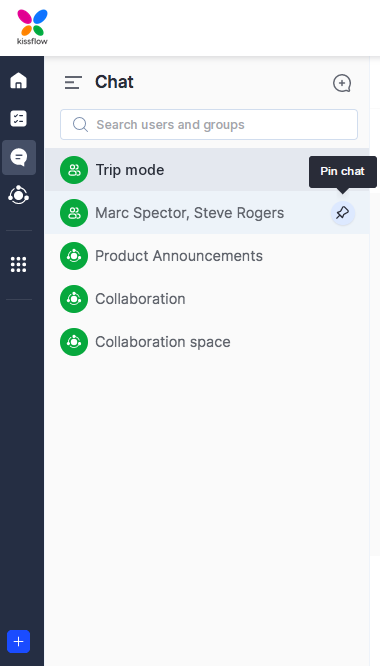
Task: Start a new chat with plus bubble icon
Action: pyautogui.click(x=342, y=83)
